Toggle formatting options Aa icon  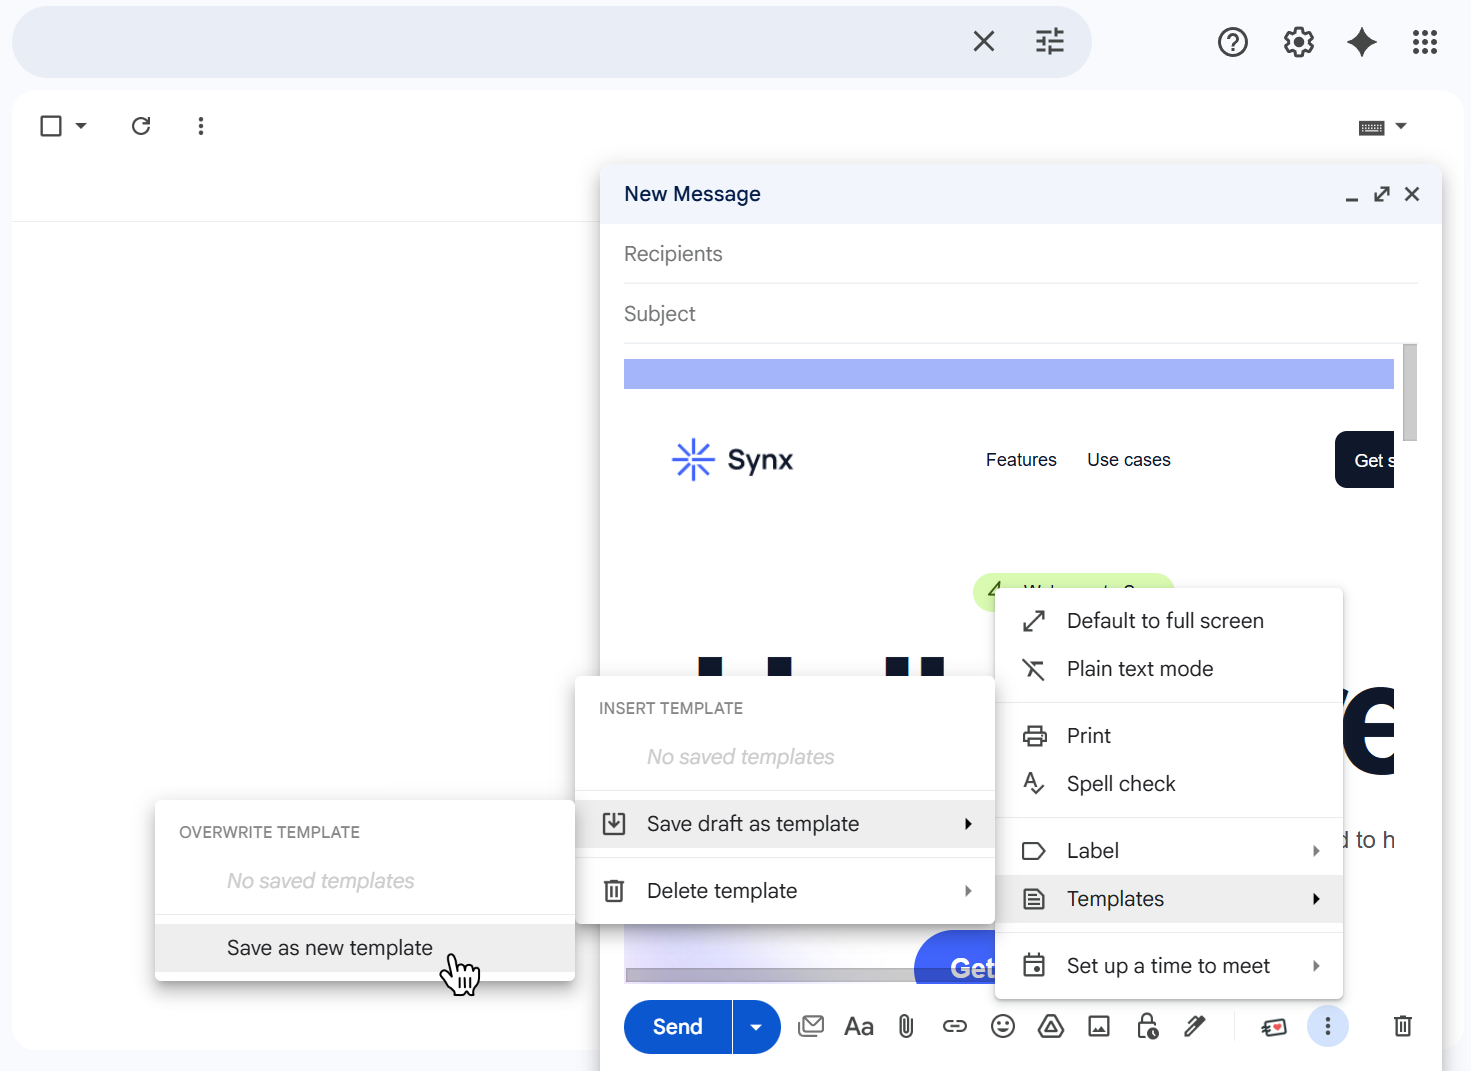click(859, 1027)
